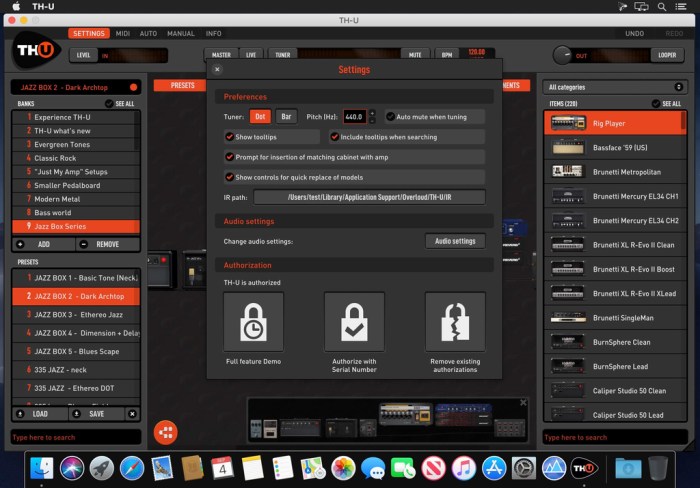Image resolution: width=700 pixels, height=488 pixels.
Task: Click the MASTER button
Action: [x=221, y=55]
